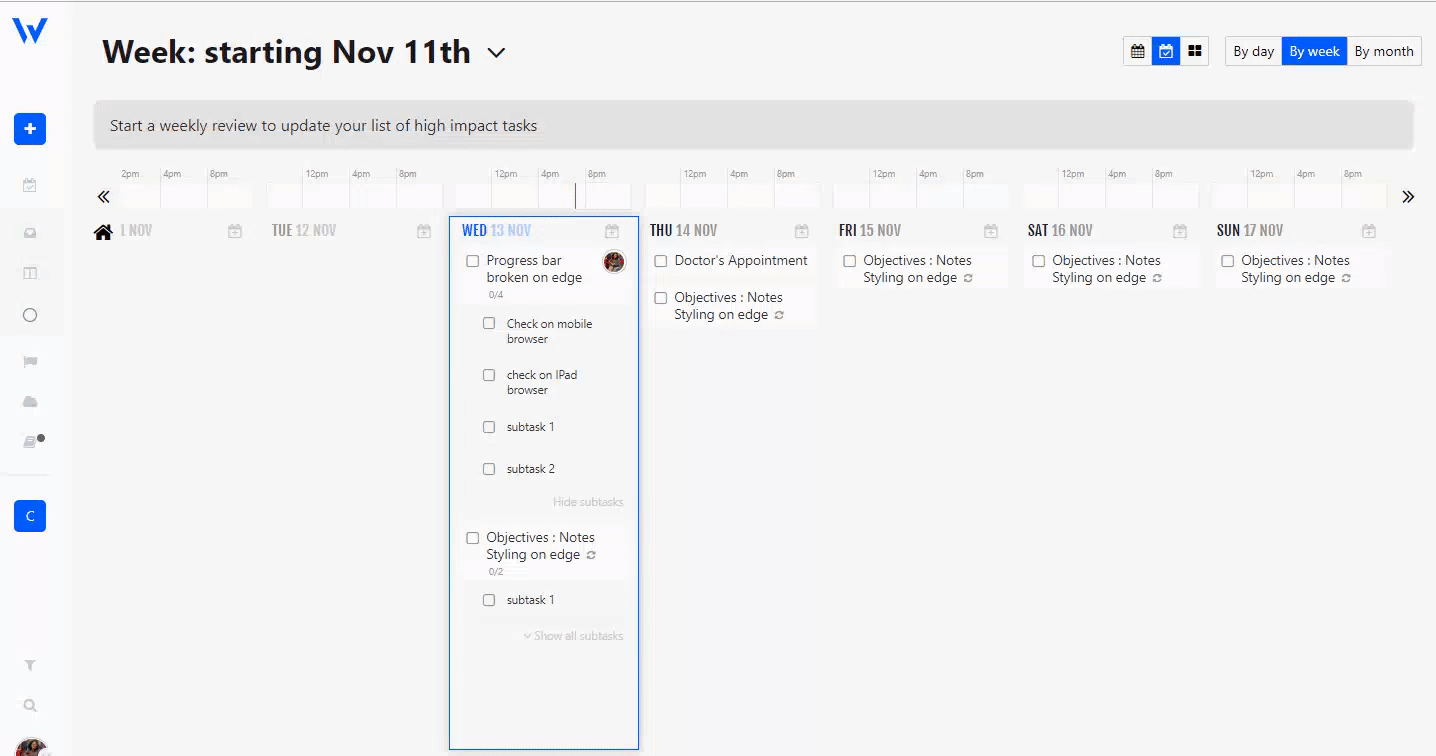Click the filter icon in the left sidebar
The width and height of the screenshot is (1436, 756).
29,664
